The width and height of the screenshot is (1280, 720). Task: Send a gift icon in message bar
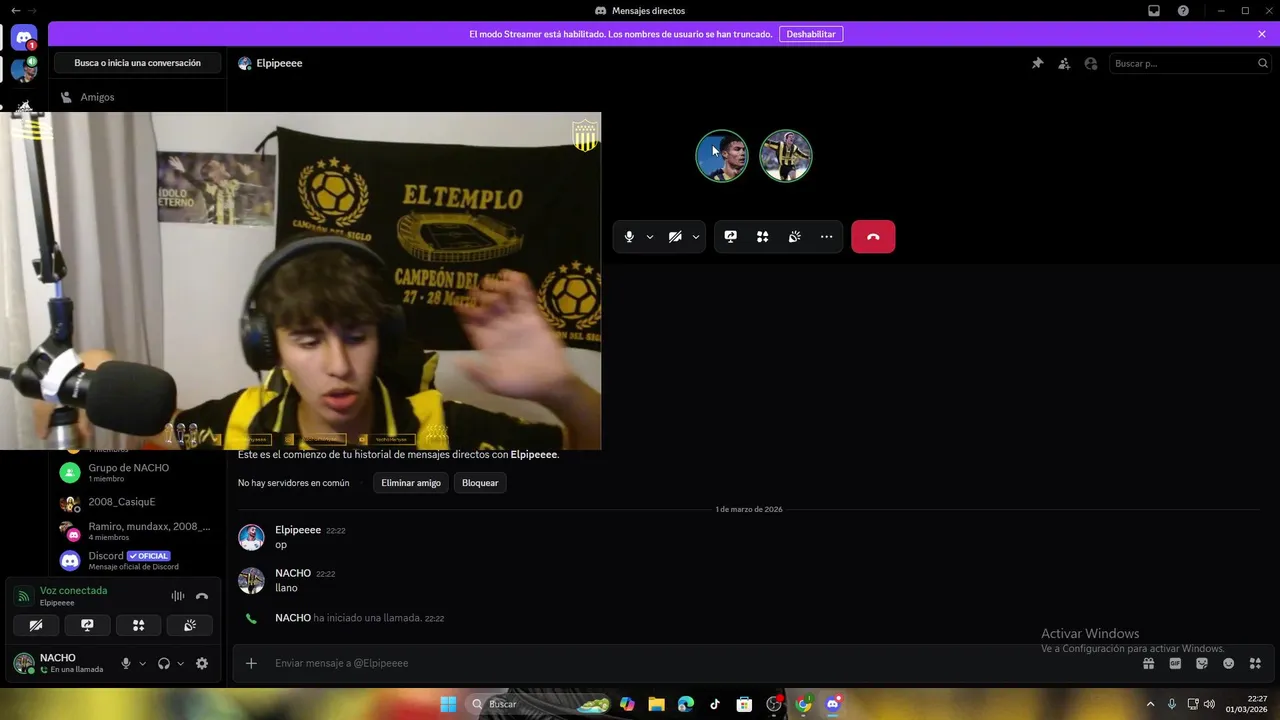[x=1149, y=663]
